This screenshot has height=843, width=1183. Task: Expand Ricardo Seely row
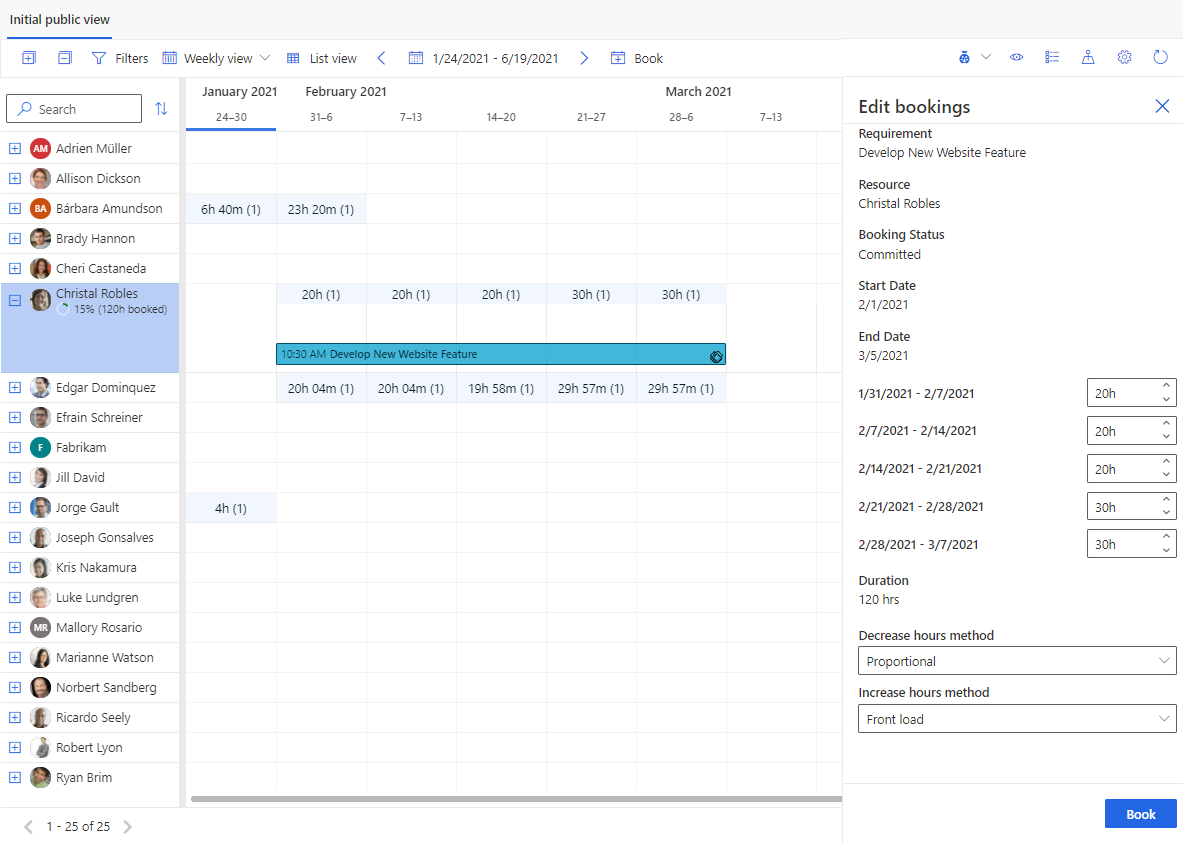(x=14, y=718)
